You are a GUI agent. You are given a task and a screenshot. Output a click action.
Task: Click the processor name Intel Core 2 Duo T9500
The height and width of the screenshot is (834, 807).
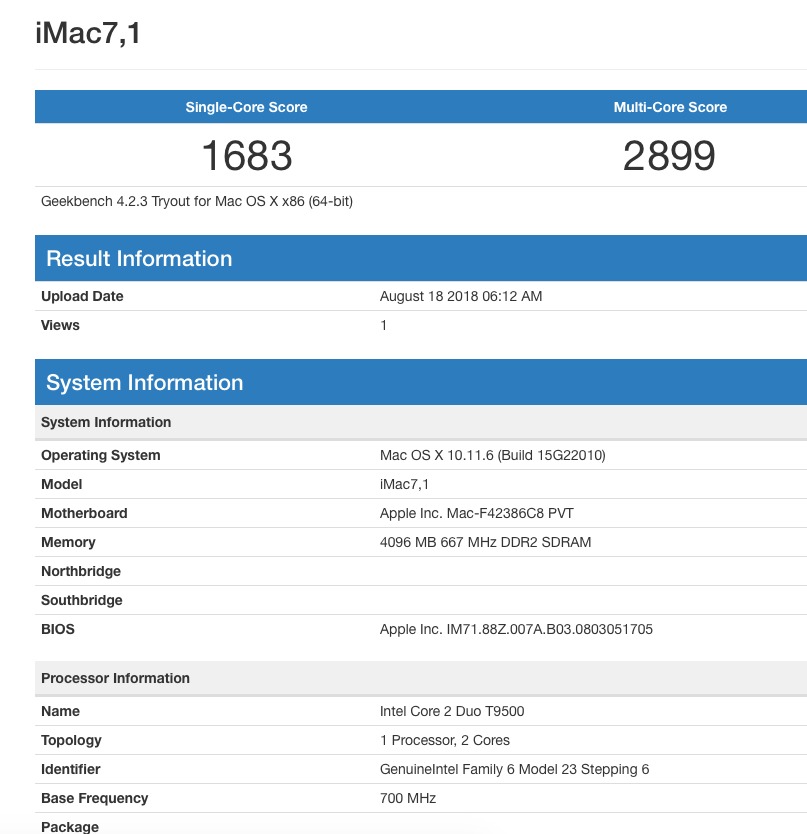[x=452, y=711]
